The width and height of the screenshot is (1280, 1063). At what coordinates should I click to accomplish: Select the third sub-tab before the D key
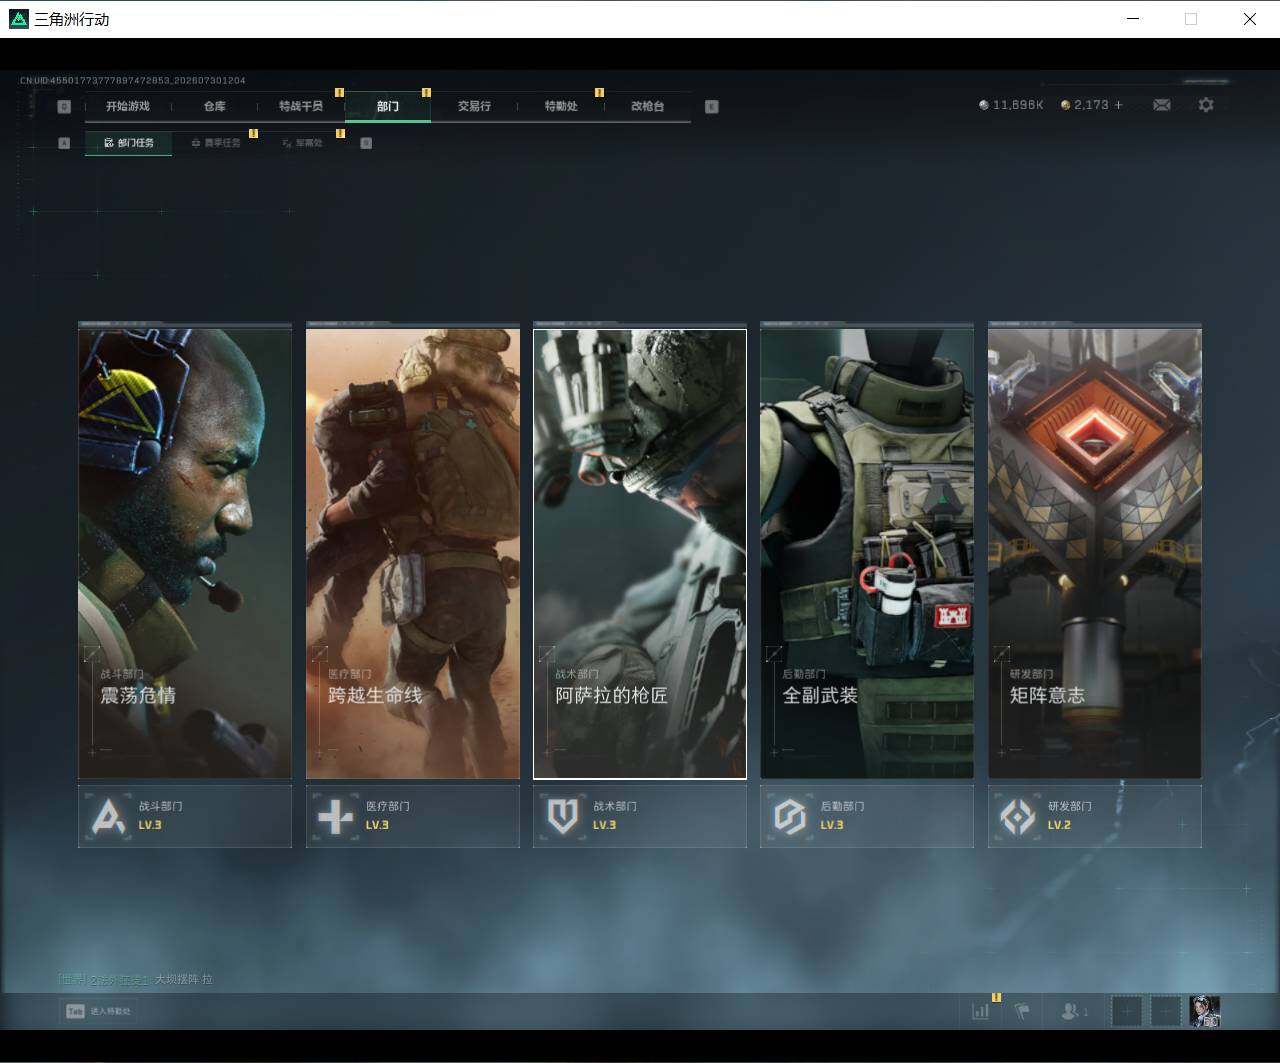[x=302, y=143]
